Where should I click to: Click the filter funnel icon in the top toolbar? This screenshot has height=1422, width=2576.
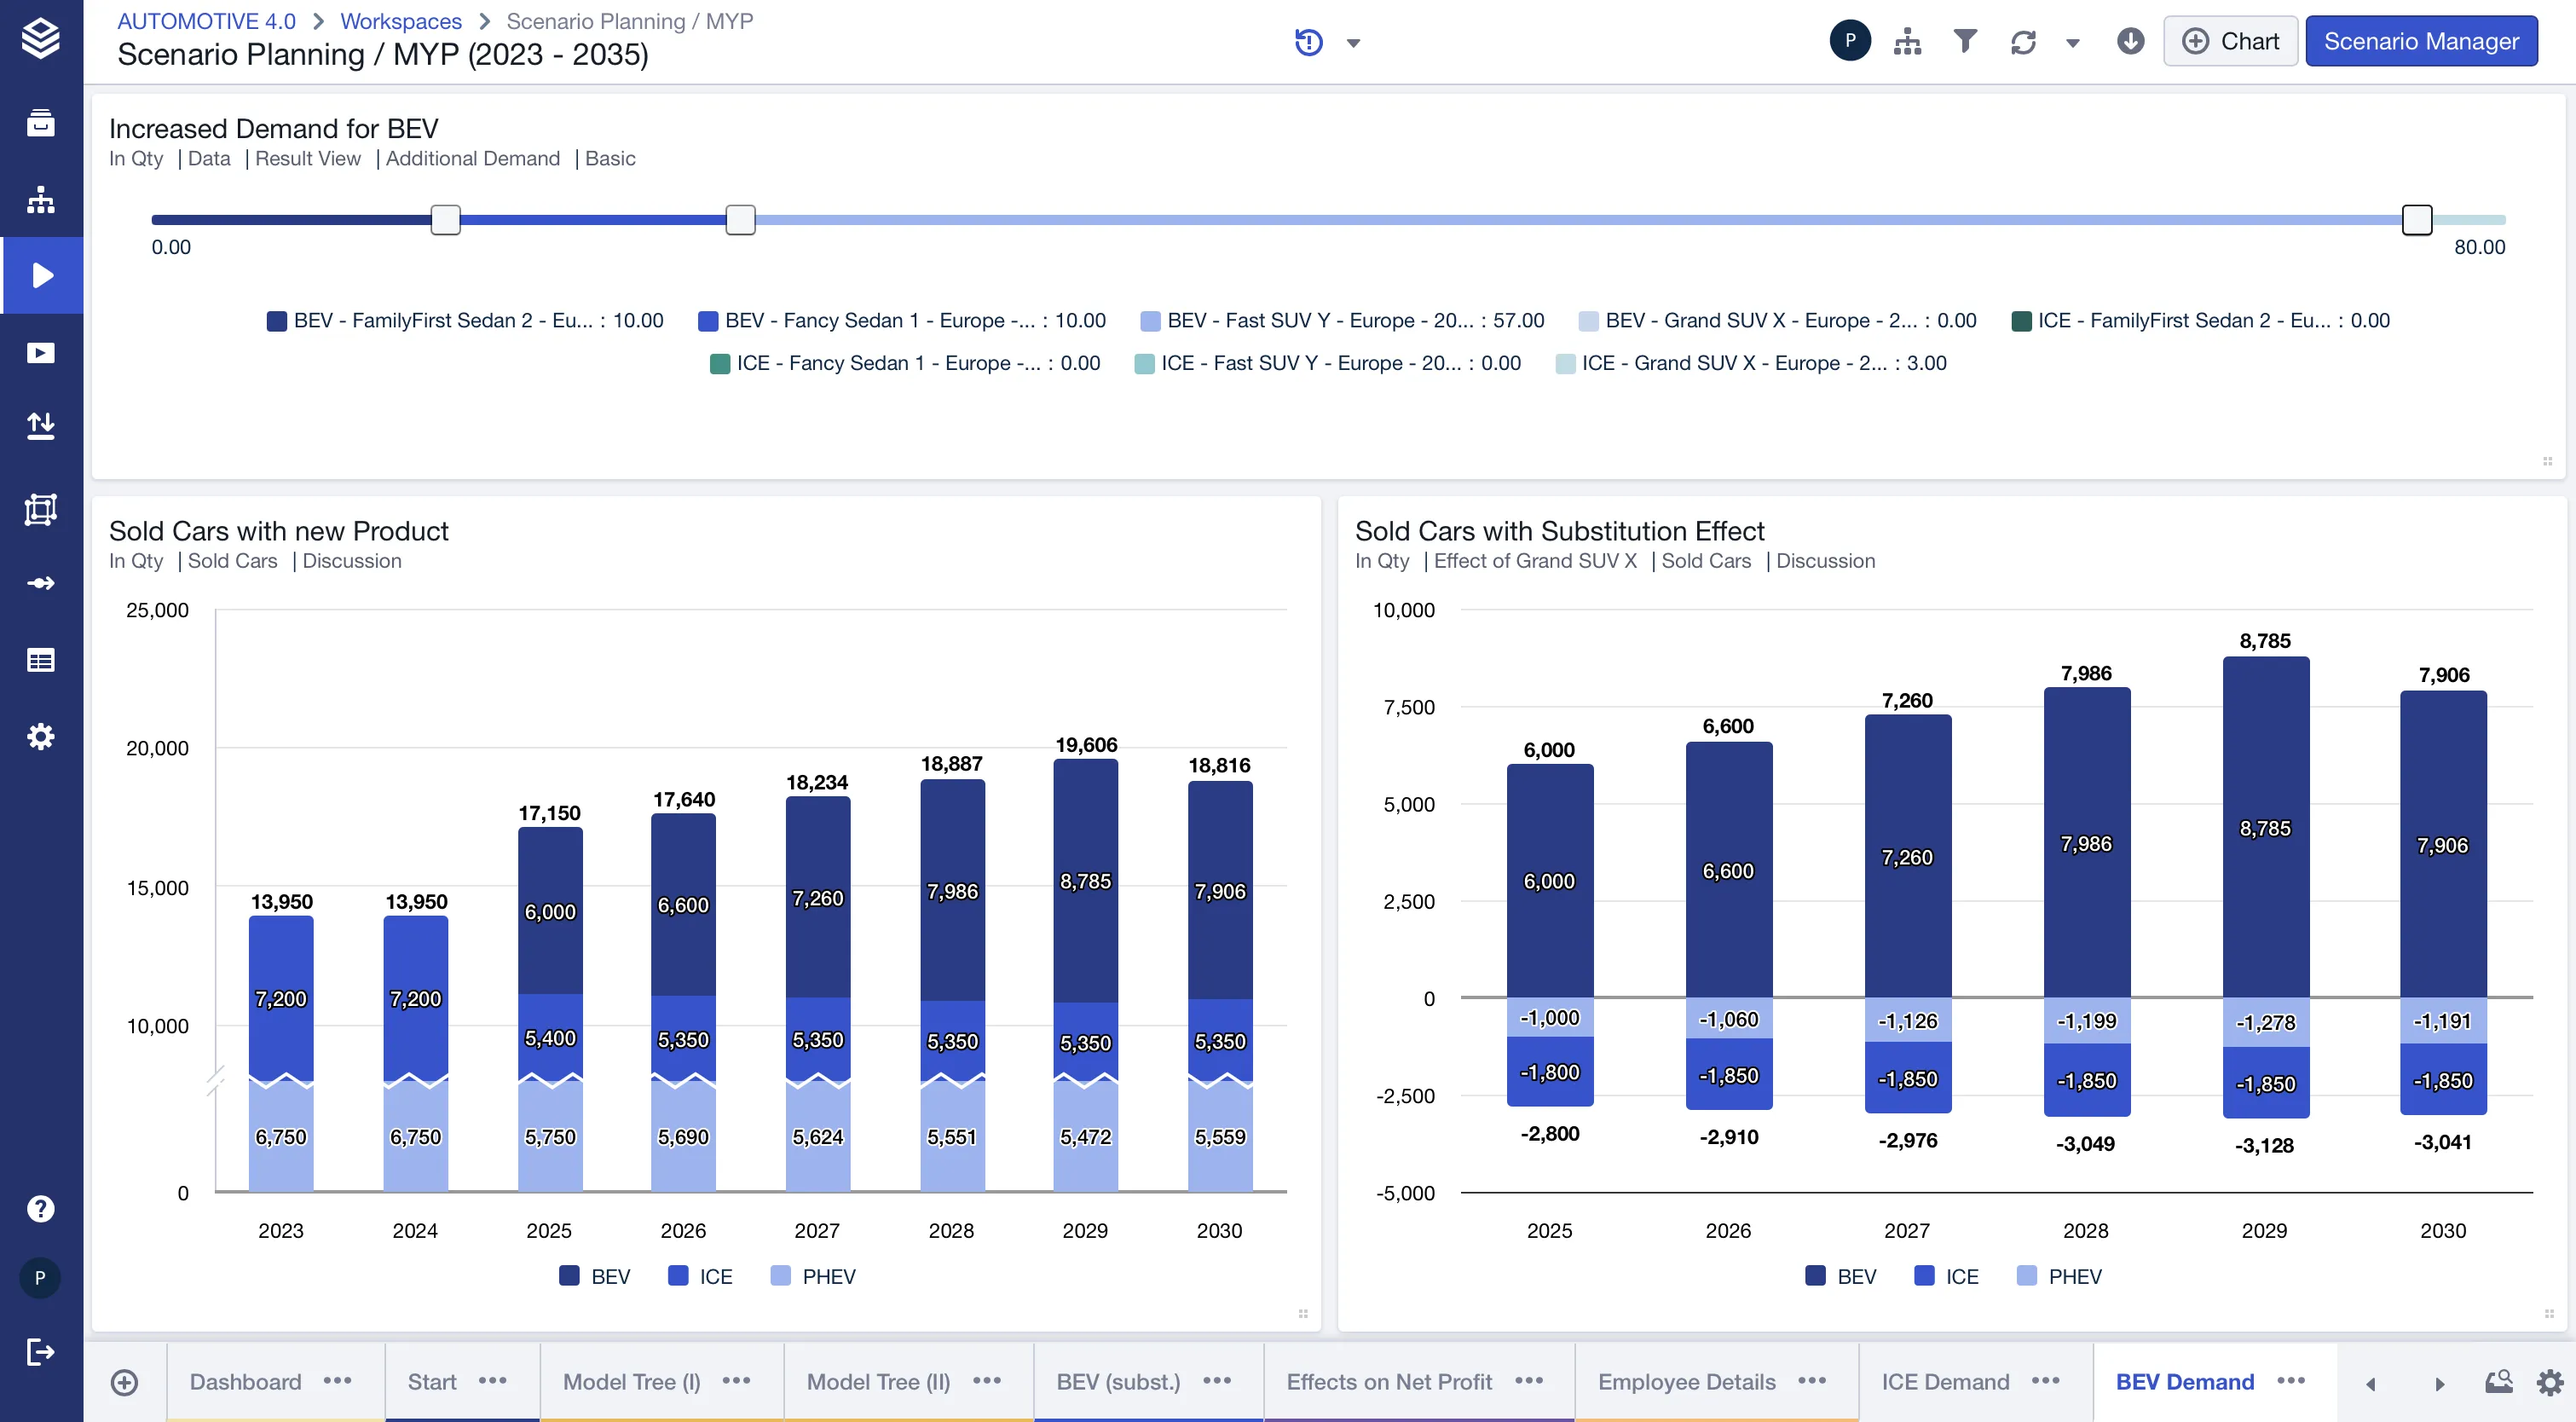pyautogui.click(x=1965, y=41)
